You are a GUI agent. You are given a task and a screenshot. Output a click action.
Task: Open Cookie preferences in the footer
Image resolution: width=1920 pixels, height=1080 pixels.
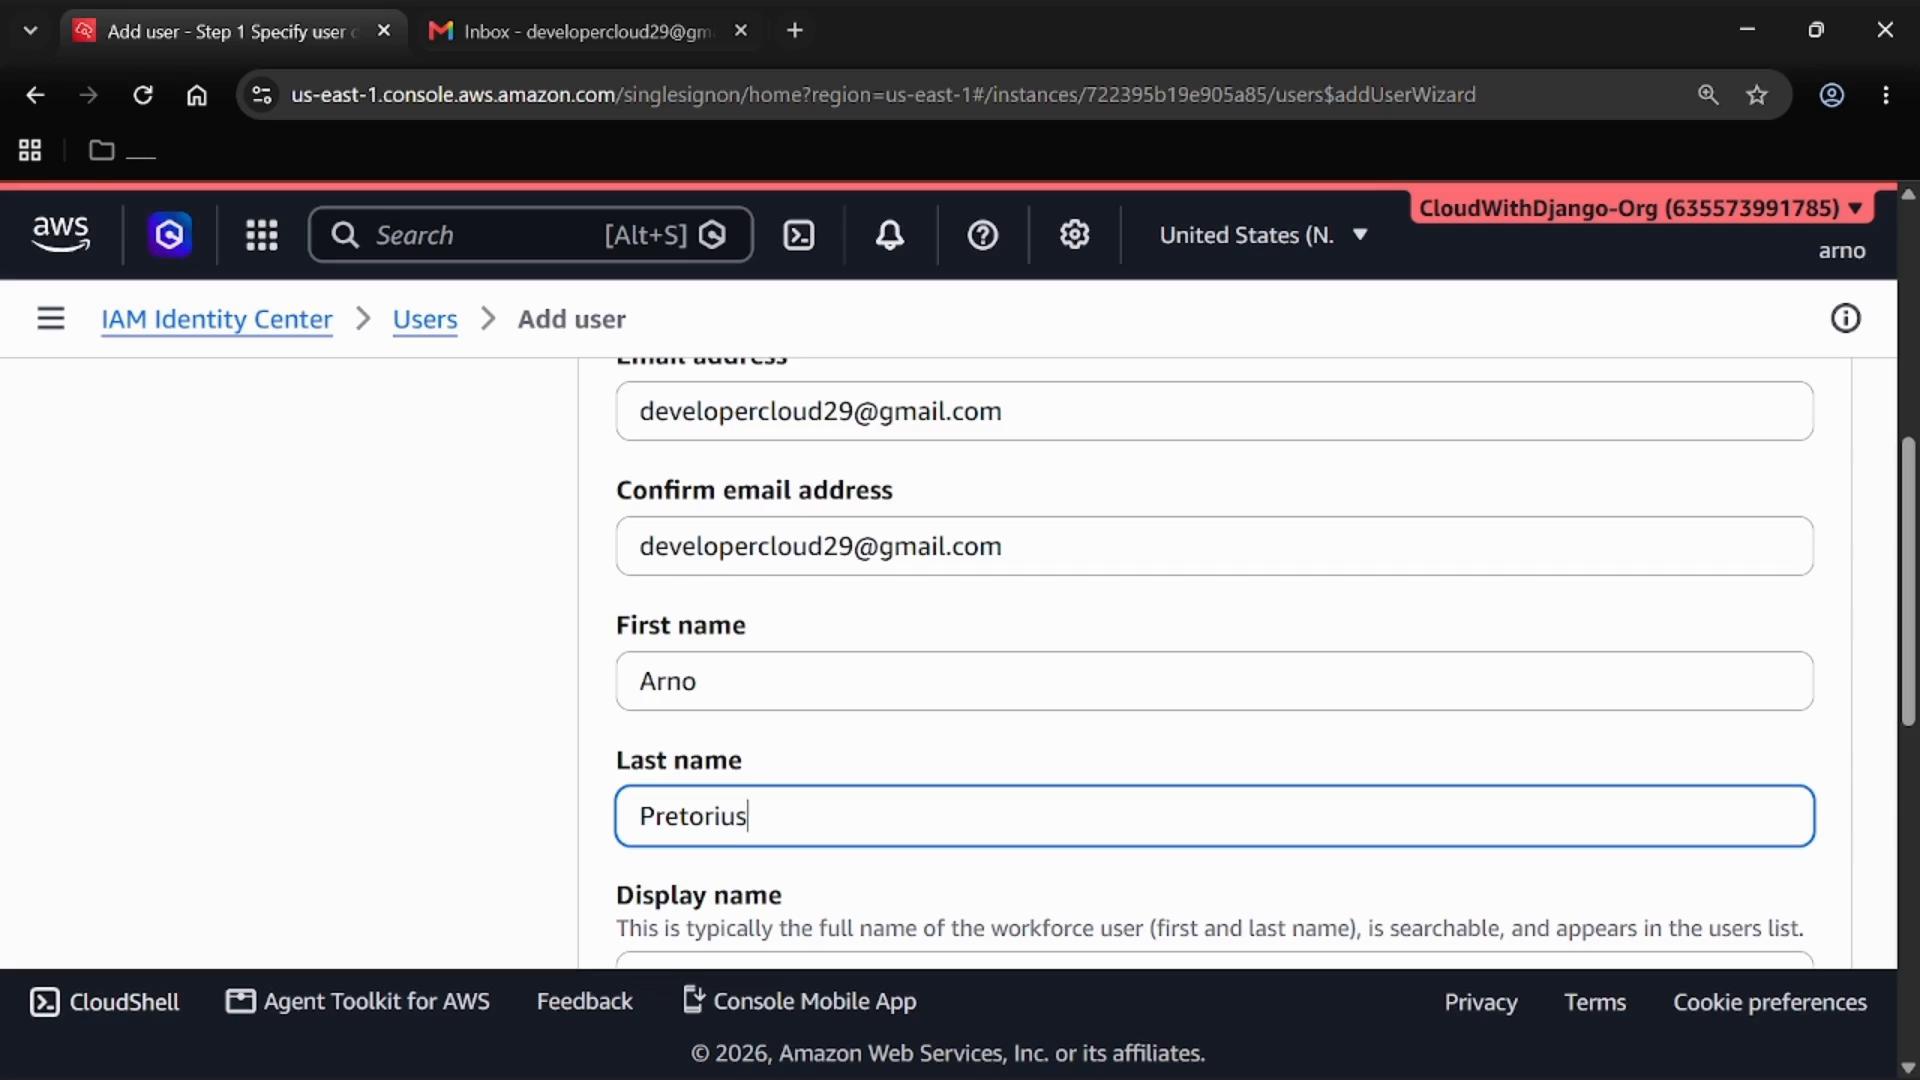(1770, 1002)
